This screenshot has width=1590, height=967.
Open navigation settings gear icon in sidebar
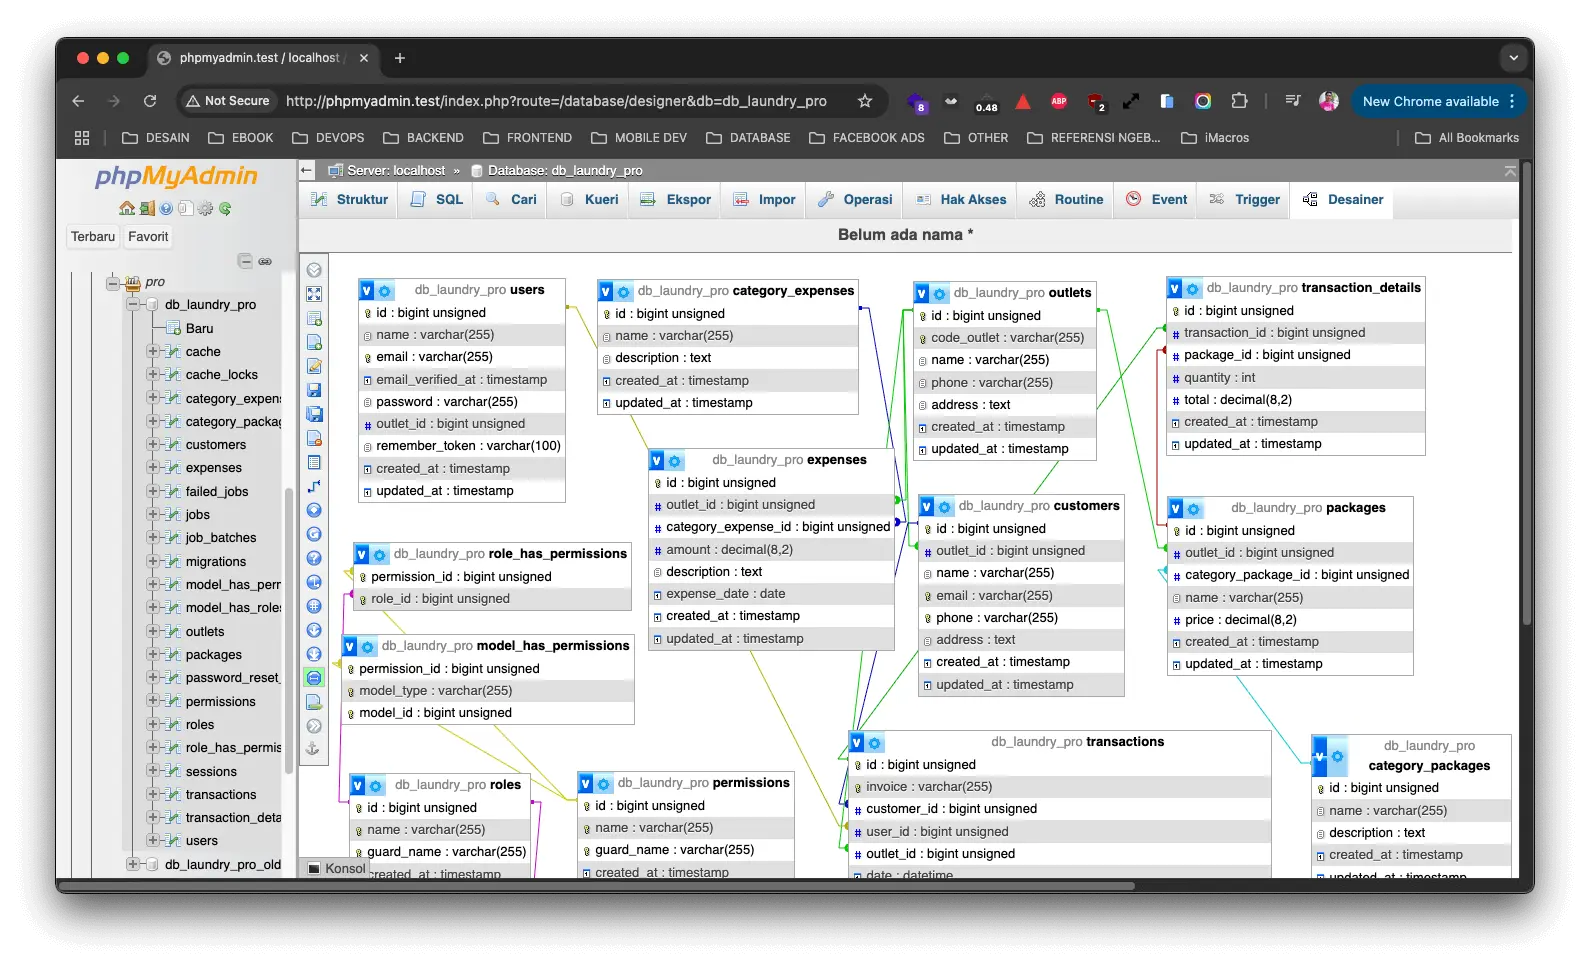(205, 209)
